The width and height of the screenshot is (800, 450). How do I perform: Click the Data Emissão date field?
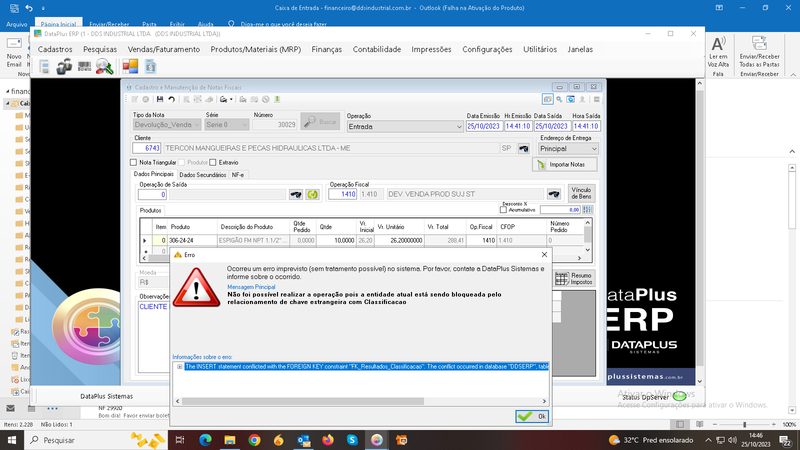(483, 126)
